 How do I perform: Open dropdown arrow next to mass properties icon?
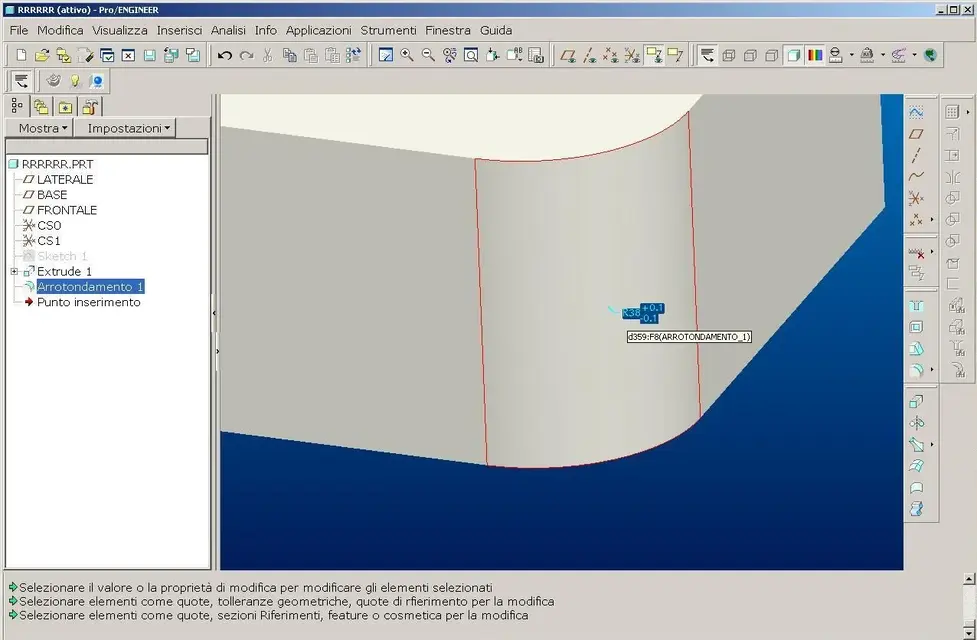click(x=883, y=55)
